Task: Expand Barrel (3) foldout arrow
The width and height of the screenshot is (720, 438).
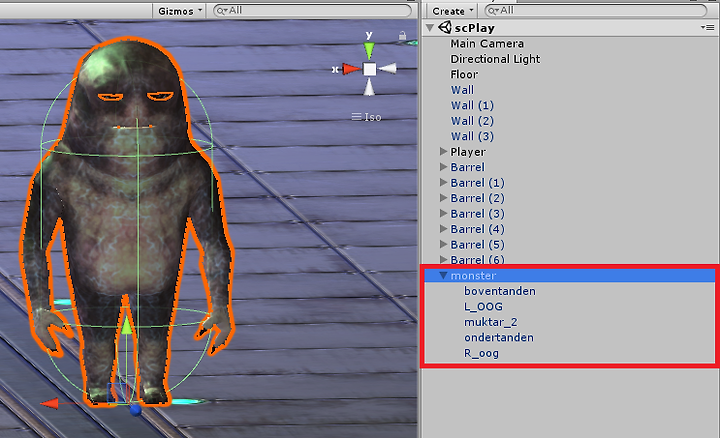Action: 443,213
